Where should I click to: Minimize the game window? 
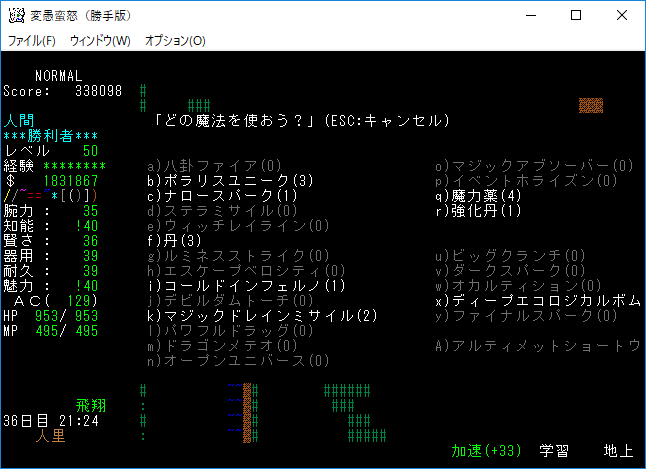pyautogui.click(x=529, y=16)
